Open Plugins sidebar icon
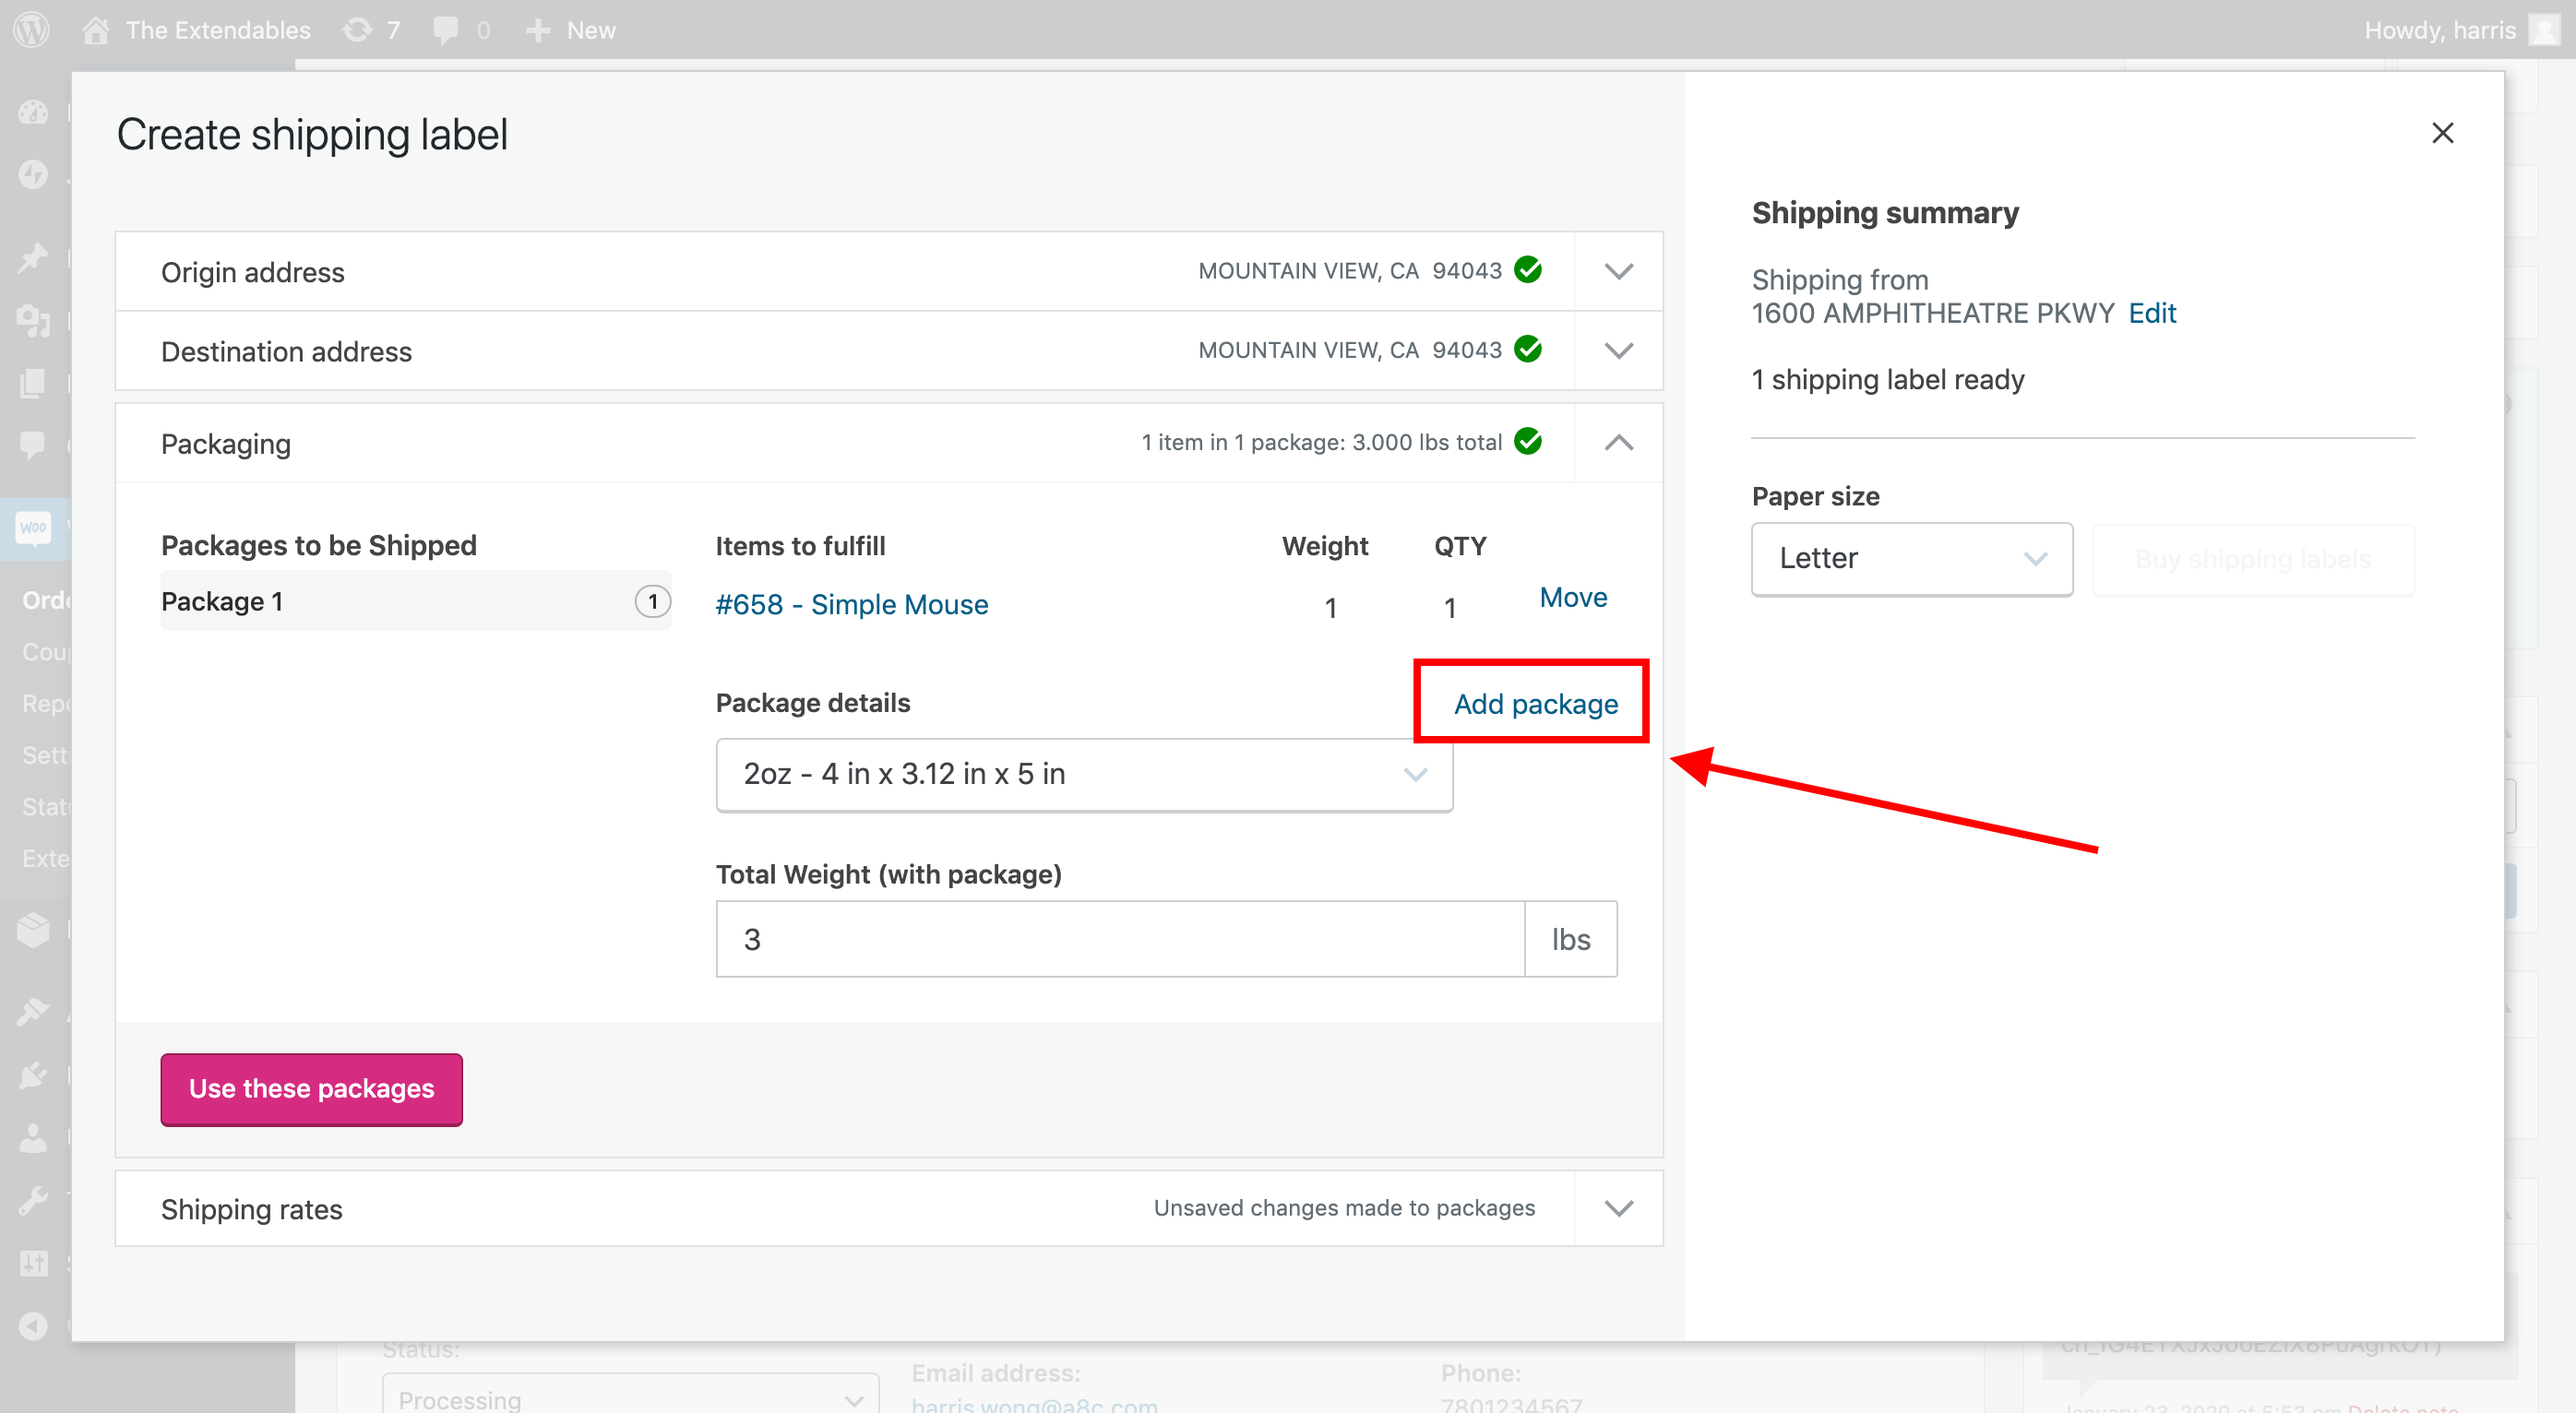The height and width of the screenshot is (1413, 2576). [33, 1075]
